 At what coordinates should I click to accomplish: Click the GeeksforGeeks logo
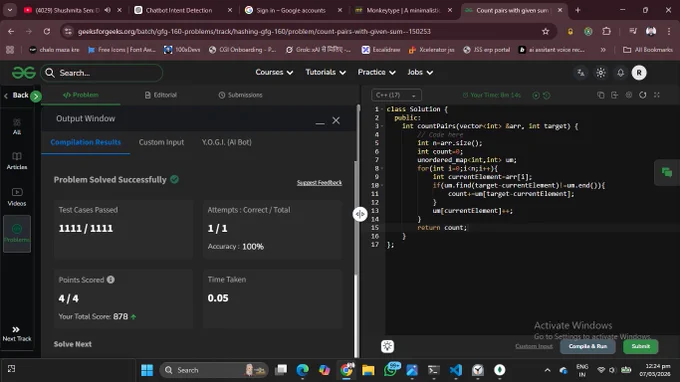point(23,73)
